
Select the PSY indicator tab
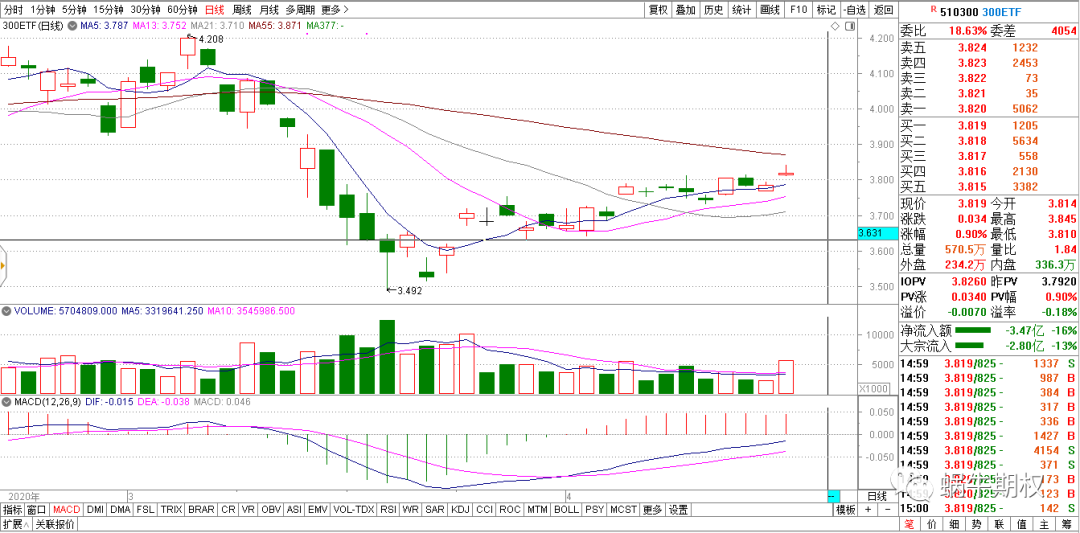click(x=594, y=510)
